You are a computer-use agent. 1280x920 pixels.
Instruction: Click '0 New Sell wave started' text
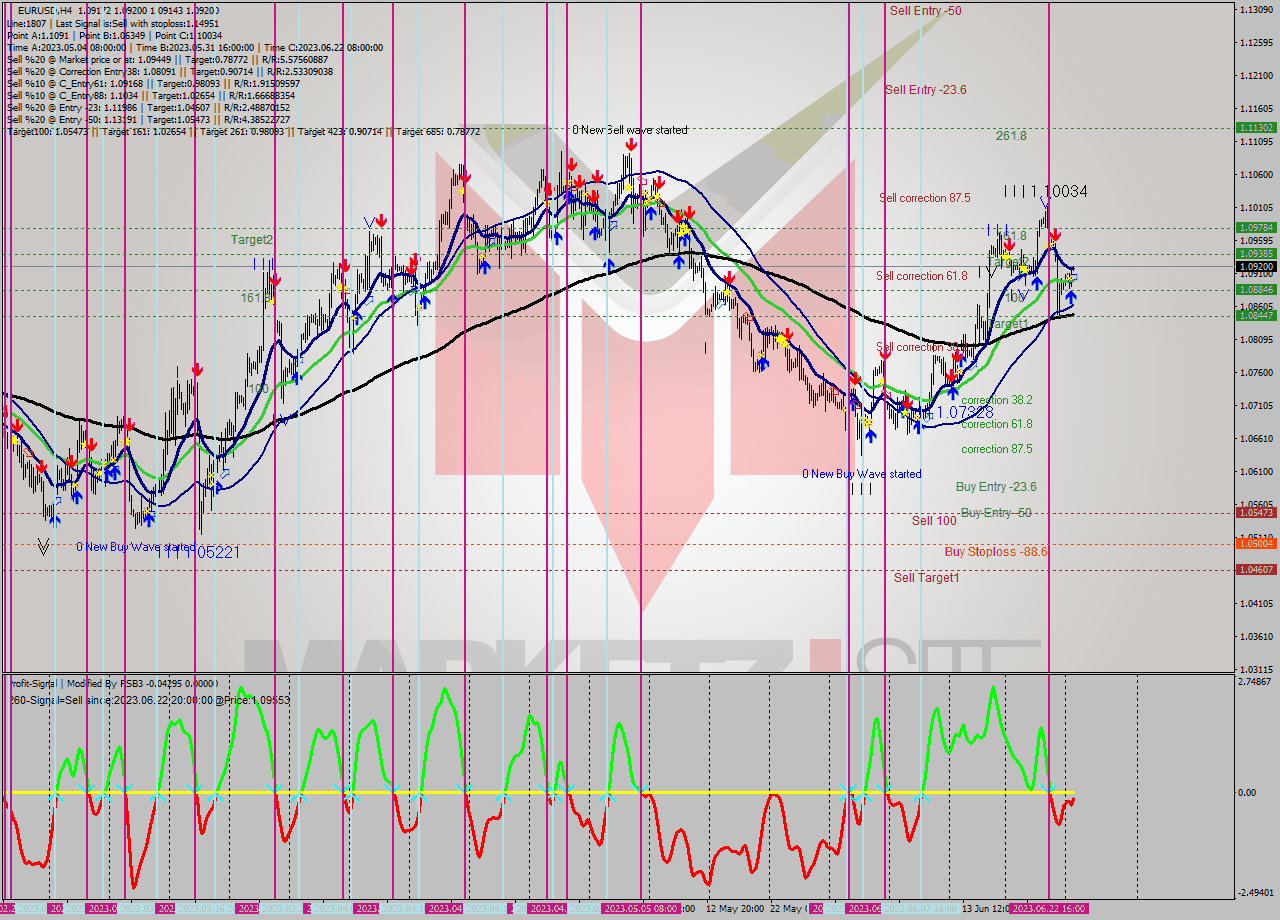point(630,130)
